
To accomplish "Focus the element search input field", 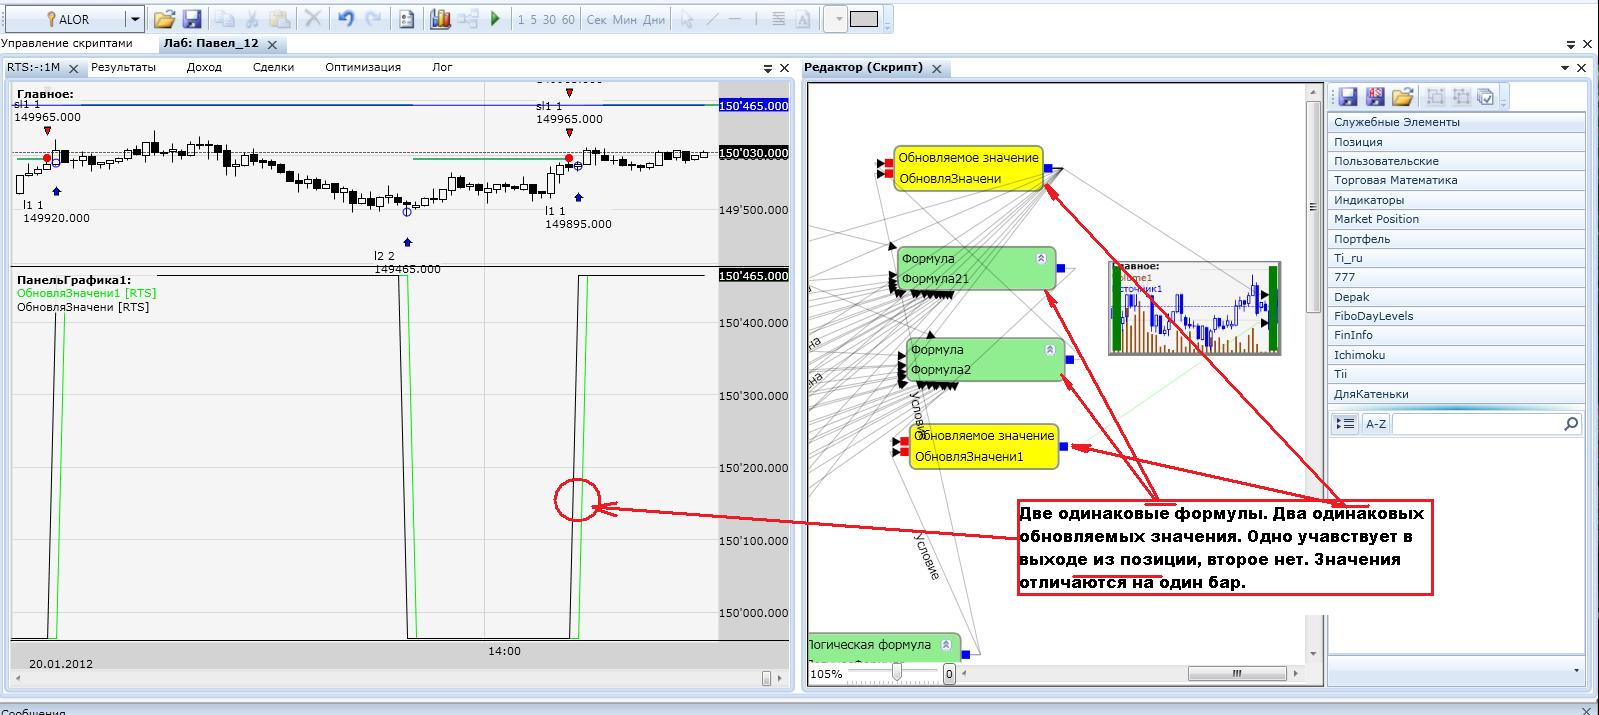I will coord(1476,424).
